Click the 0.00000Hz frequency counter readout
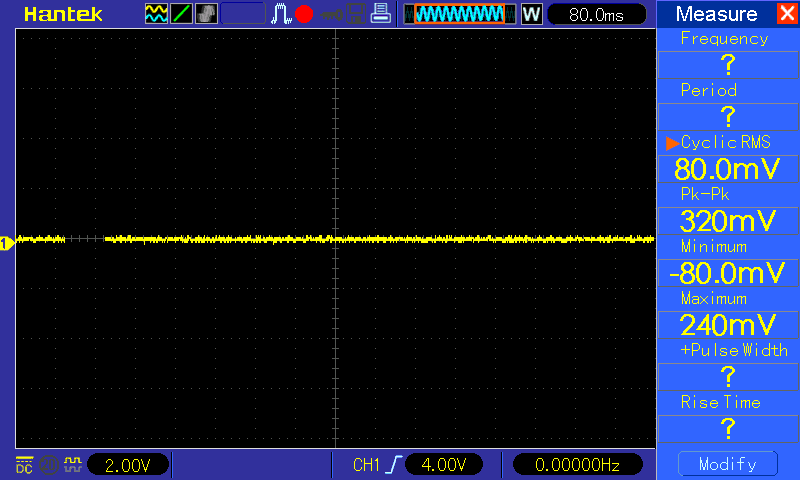Image resolution: width=800 pixels, height=480 pixels. 578,465
